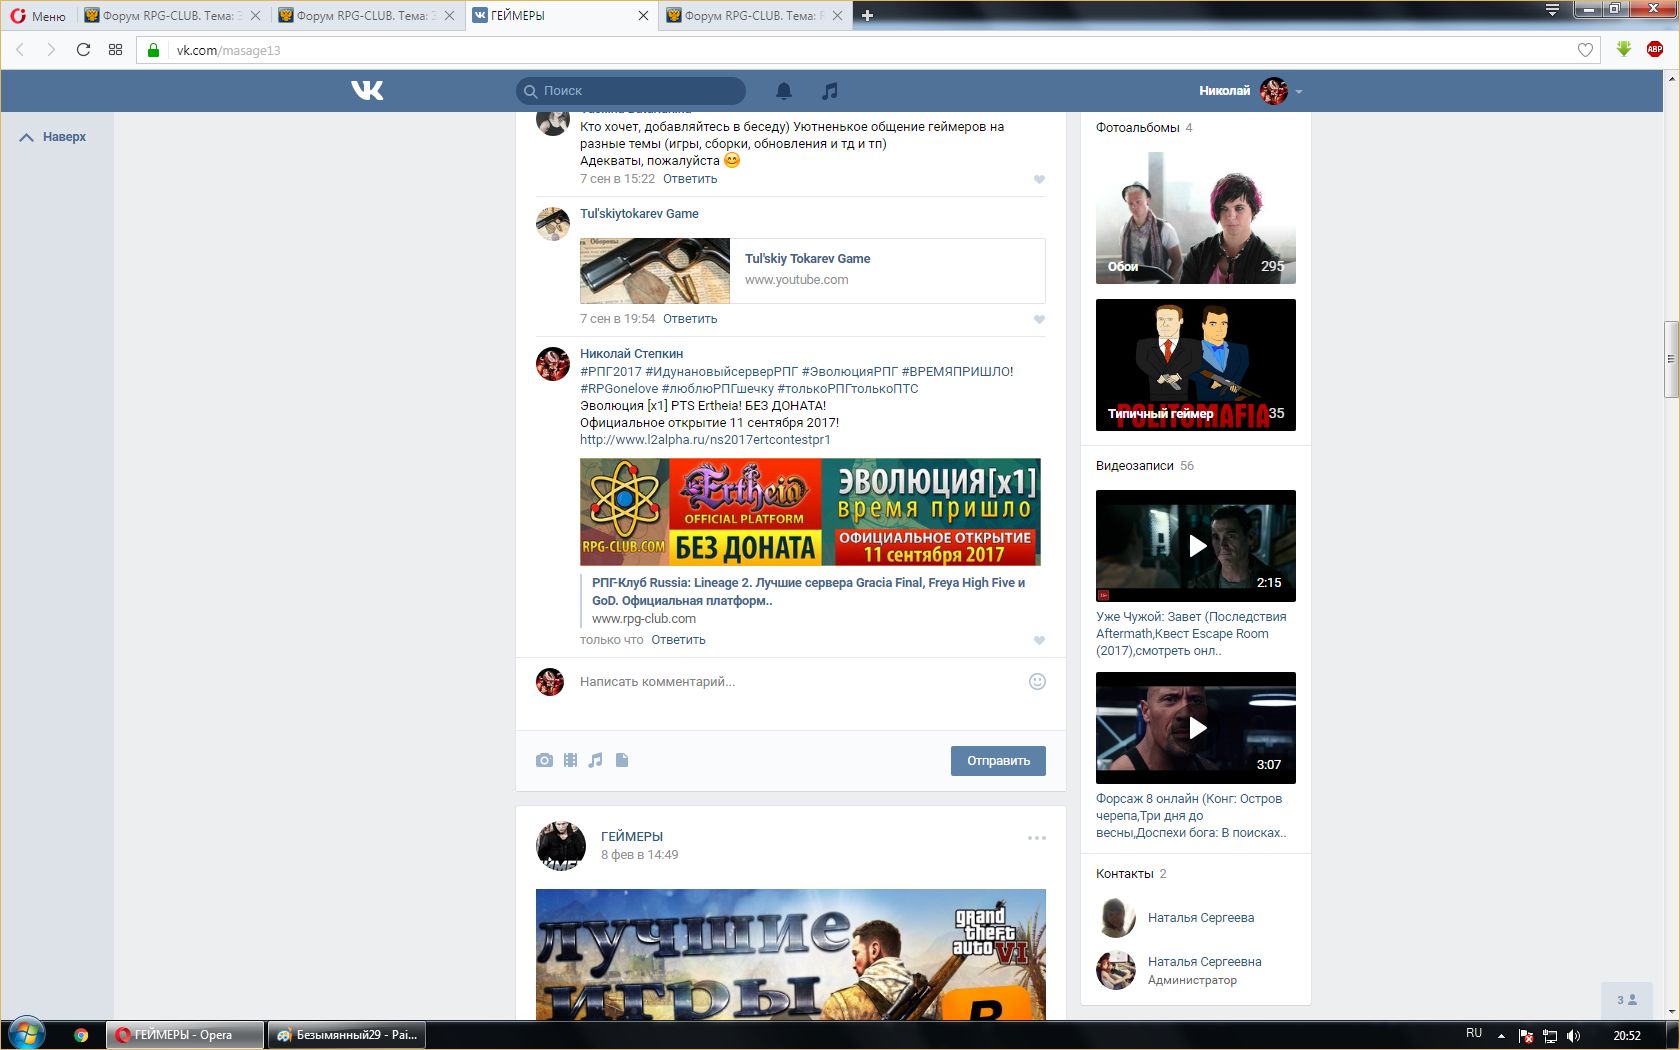Open the лучшие игры post image
This screenshot has width=1680, height=1050.
point(790,954)
